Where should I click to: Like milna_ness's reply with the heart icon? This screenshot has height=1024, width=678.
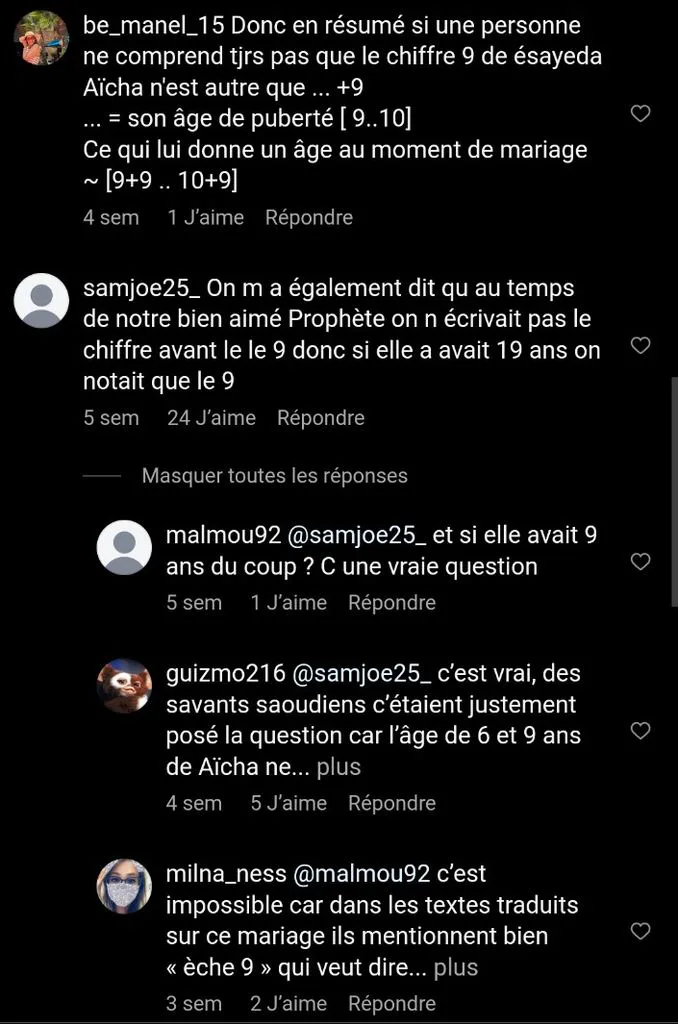pos(640,931)
